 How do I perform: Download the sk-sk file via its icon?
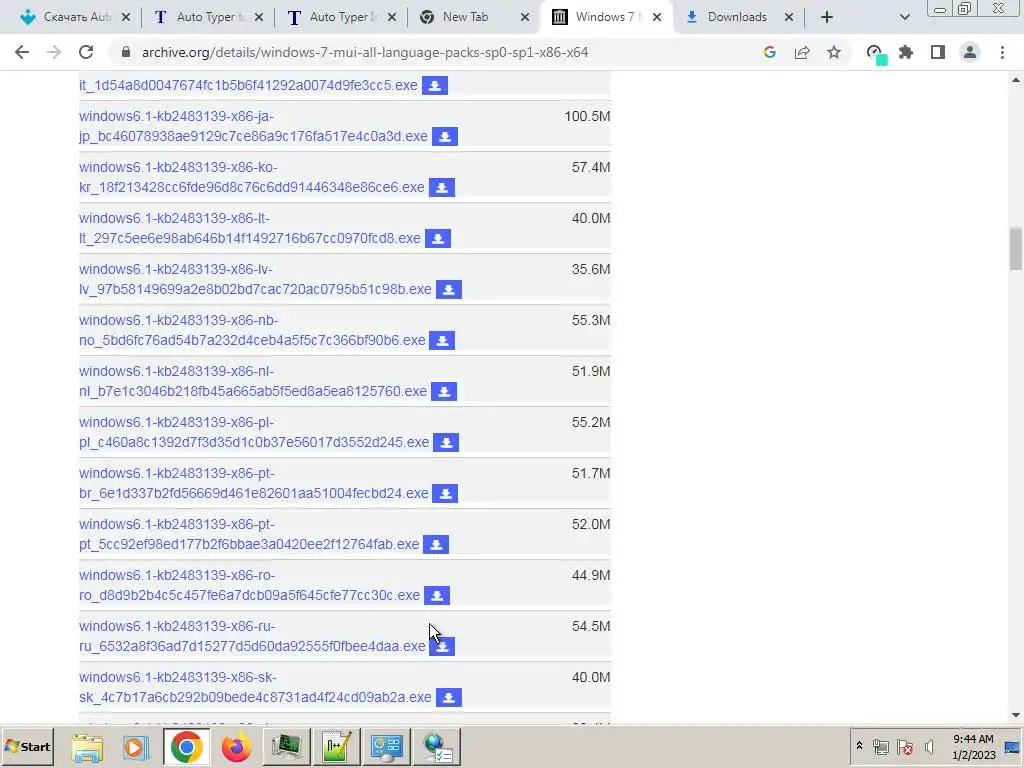click(x=449, y=697)
